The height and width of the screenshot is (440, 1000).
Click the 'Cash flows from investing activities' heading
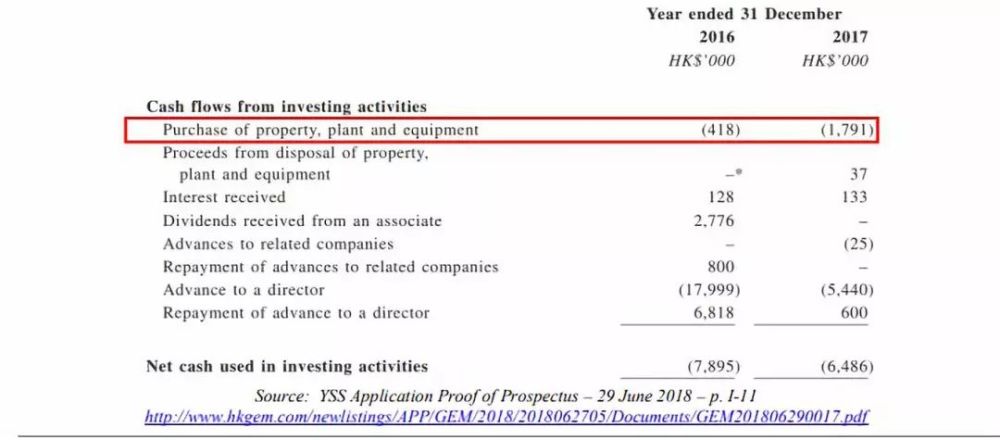286,106
